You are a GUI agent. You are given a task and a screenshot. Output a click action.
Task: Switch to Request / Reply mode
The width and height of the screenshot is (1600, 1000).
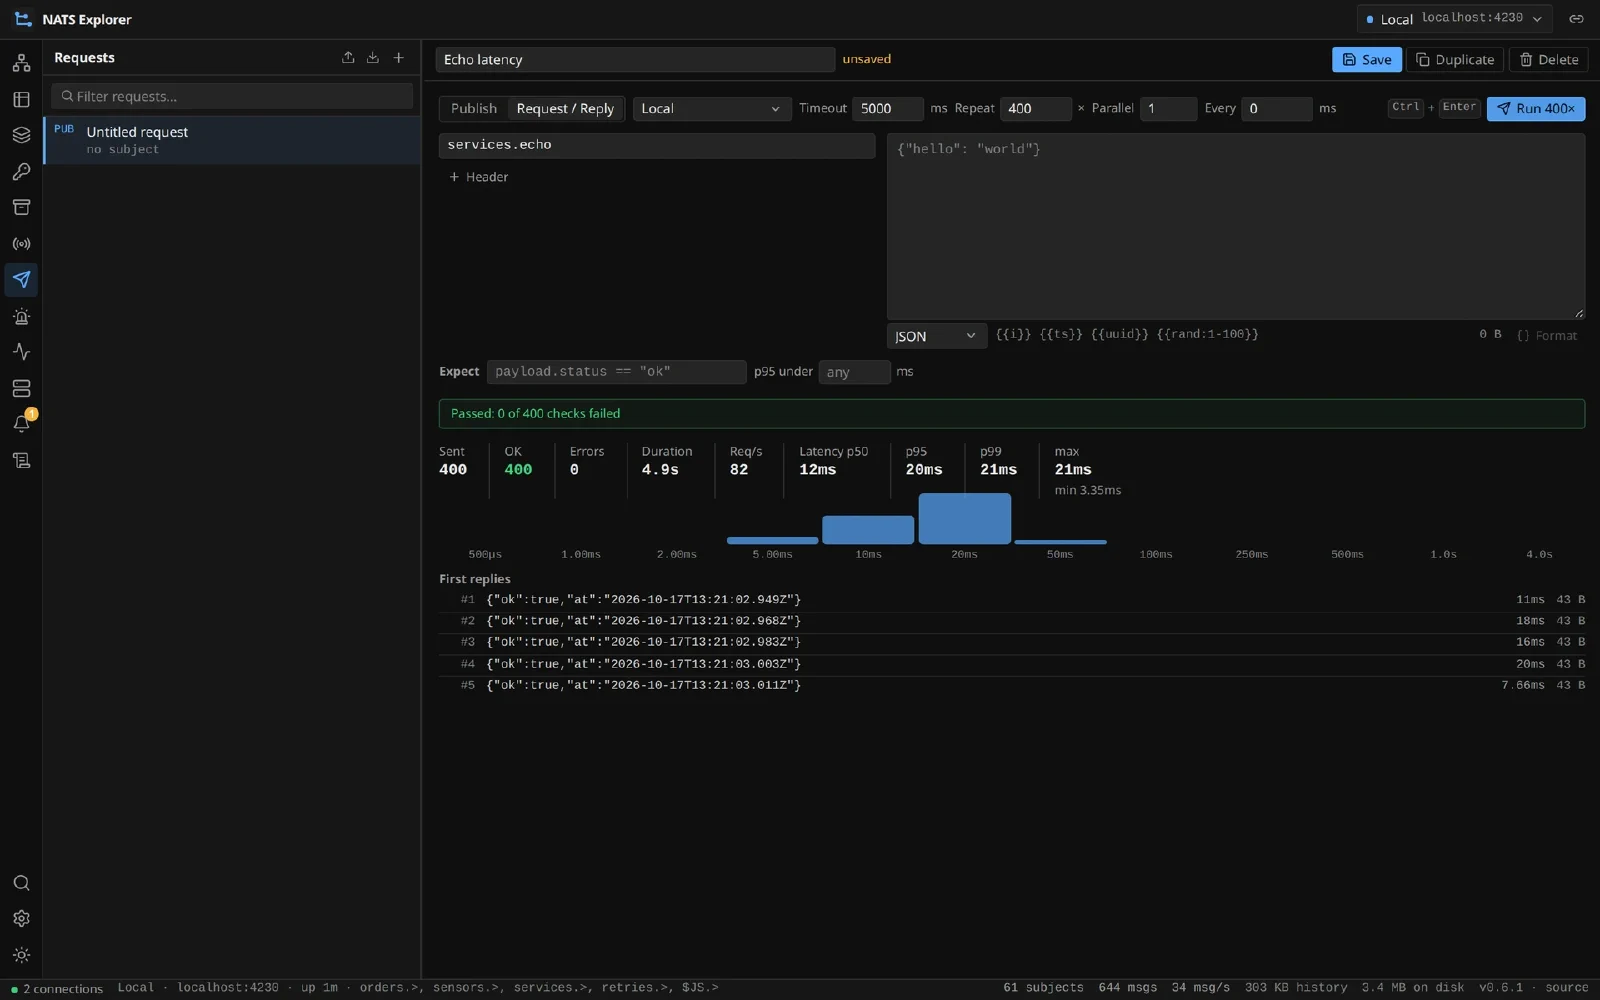click(565, 108)
